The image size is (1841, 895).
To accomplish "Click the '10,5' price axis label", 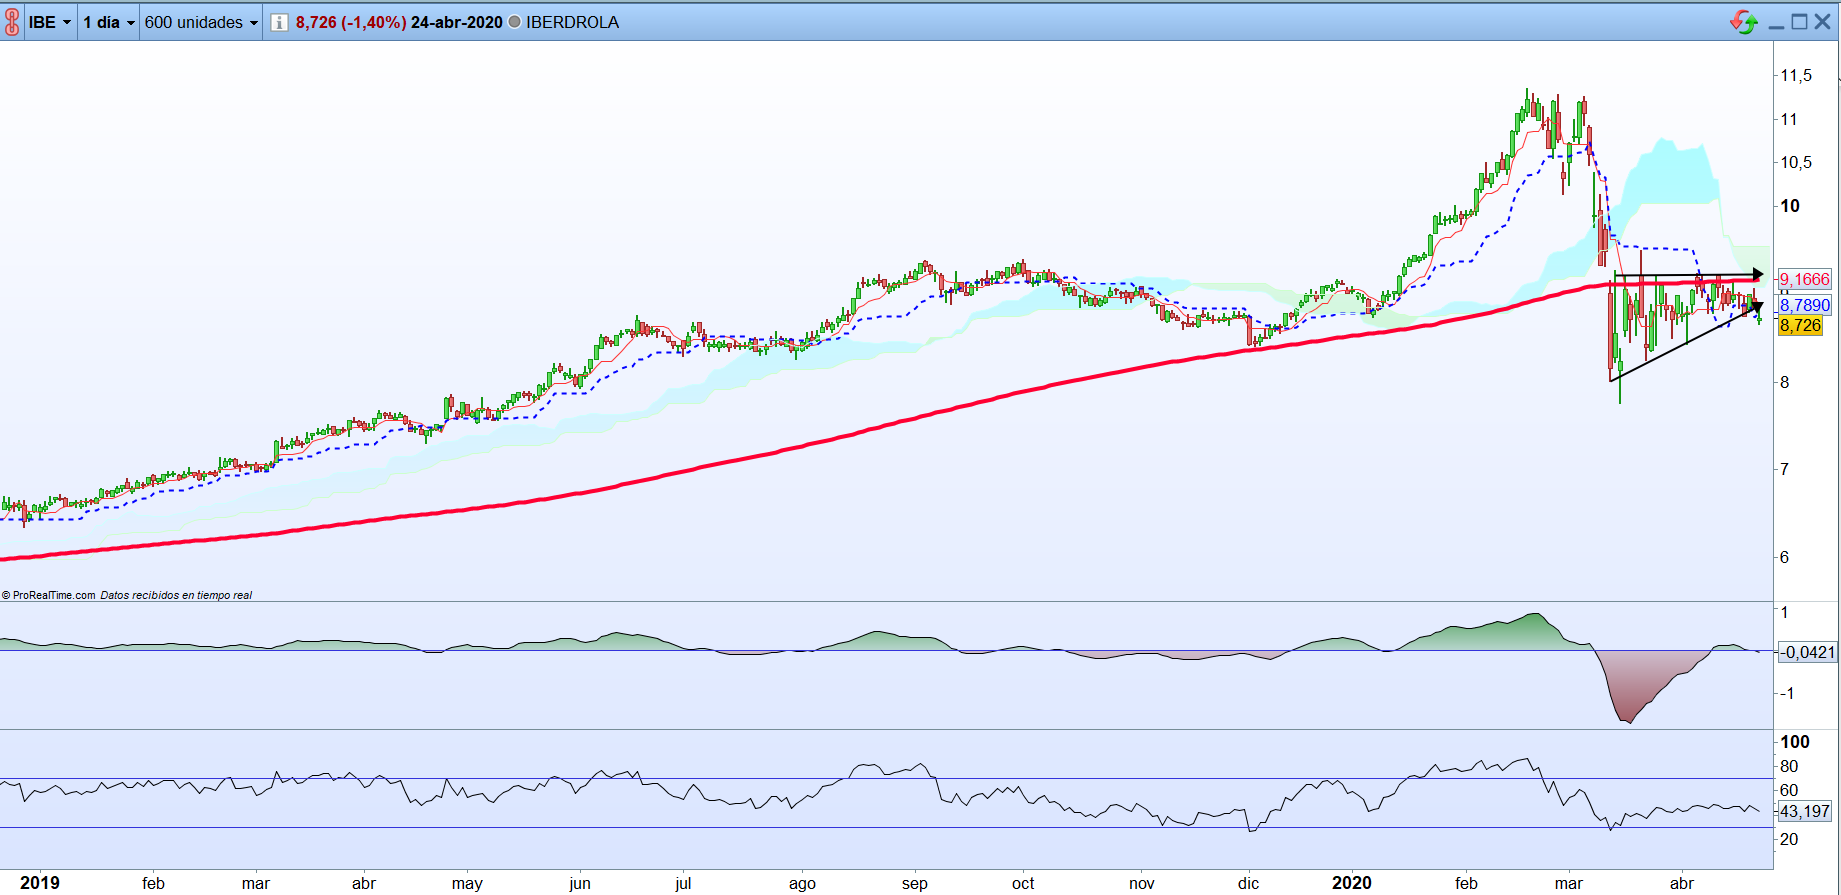I will click(x=1796, y=162).
